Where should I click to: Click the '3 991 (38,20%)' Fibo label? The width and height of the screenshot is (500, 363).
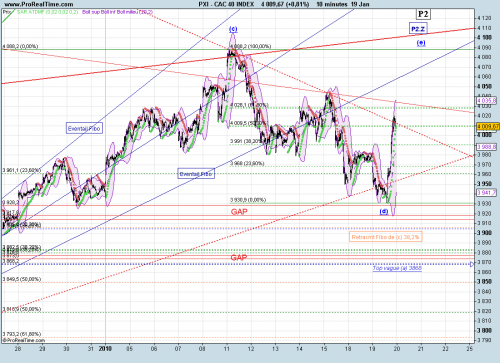coord(247,141)
